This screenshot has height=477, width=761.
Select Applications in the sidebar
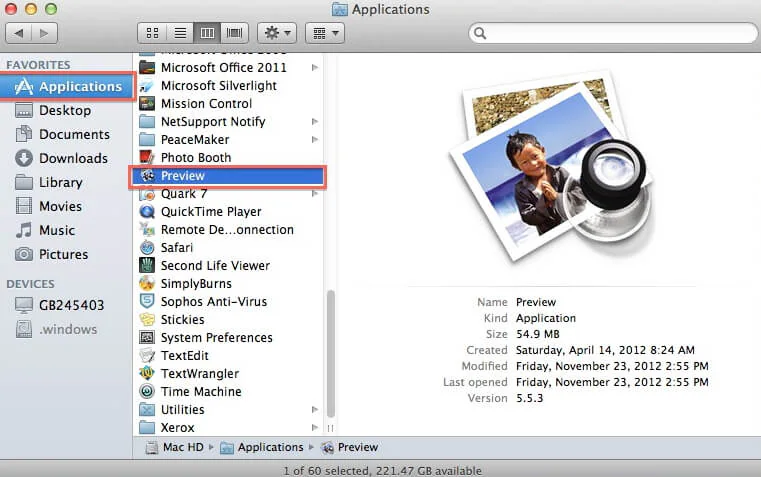tap(67, 86)
